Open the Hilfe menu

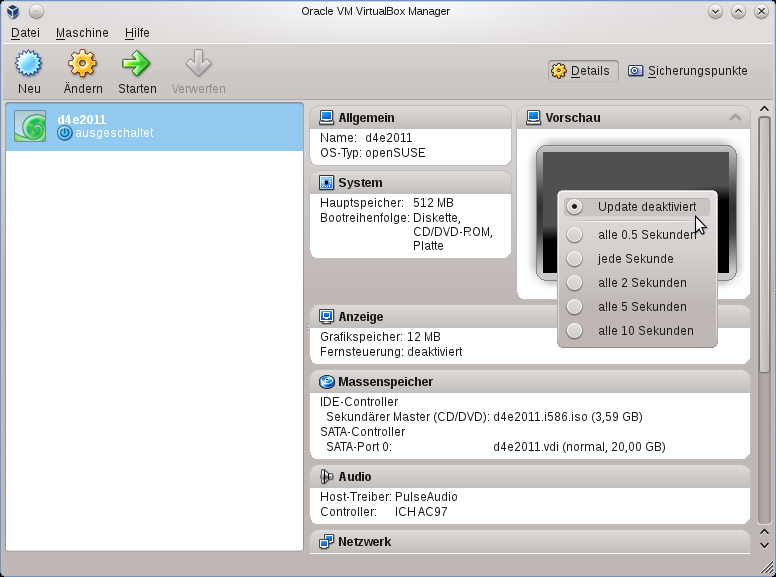pos(137,33)
